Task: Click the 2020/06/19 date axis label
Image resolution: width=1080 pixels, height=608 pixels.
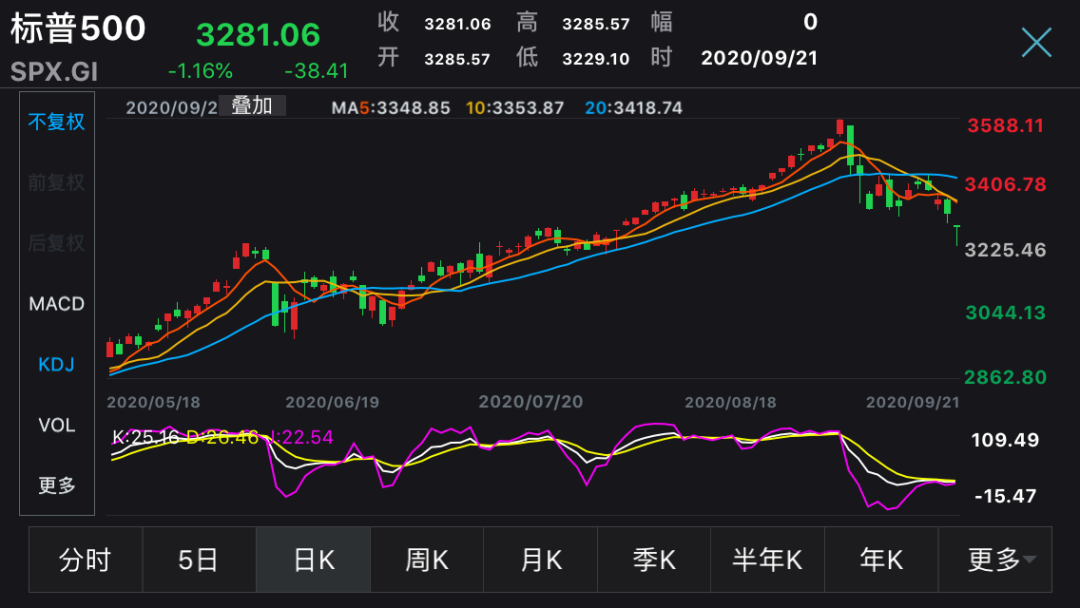Action: pyautogui.click(x=333, y=402)
